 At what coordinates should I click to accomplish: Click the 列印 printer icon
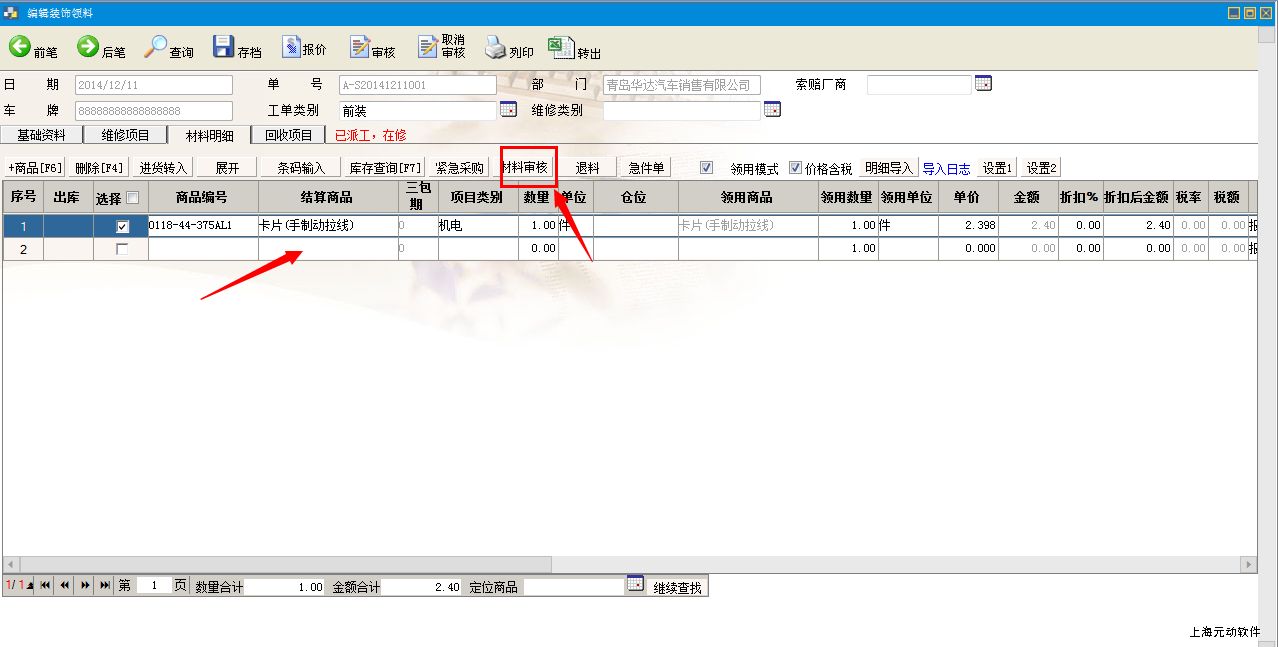pos(496,48)
